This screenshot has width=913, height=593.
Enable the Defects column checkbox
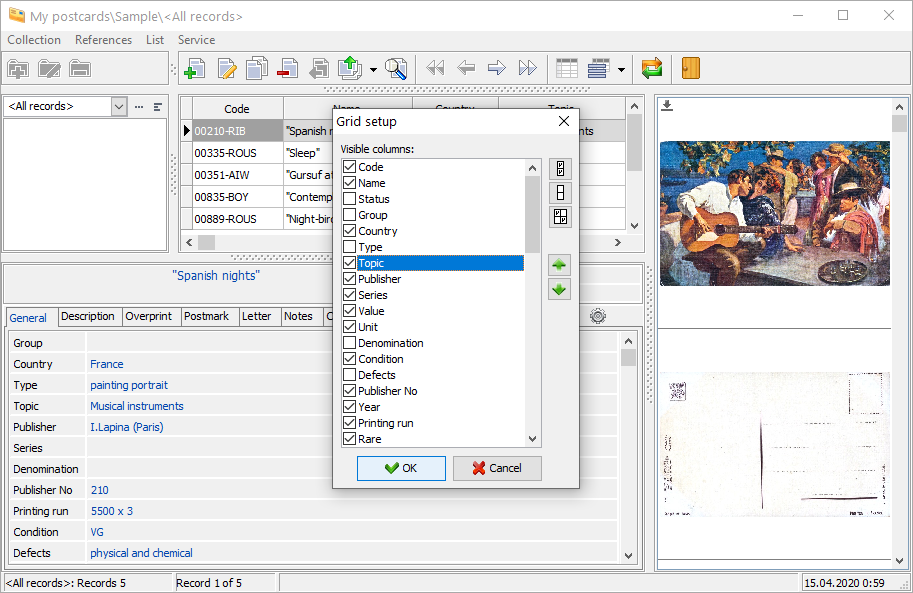click(x=349, y=375)
